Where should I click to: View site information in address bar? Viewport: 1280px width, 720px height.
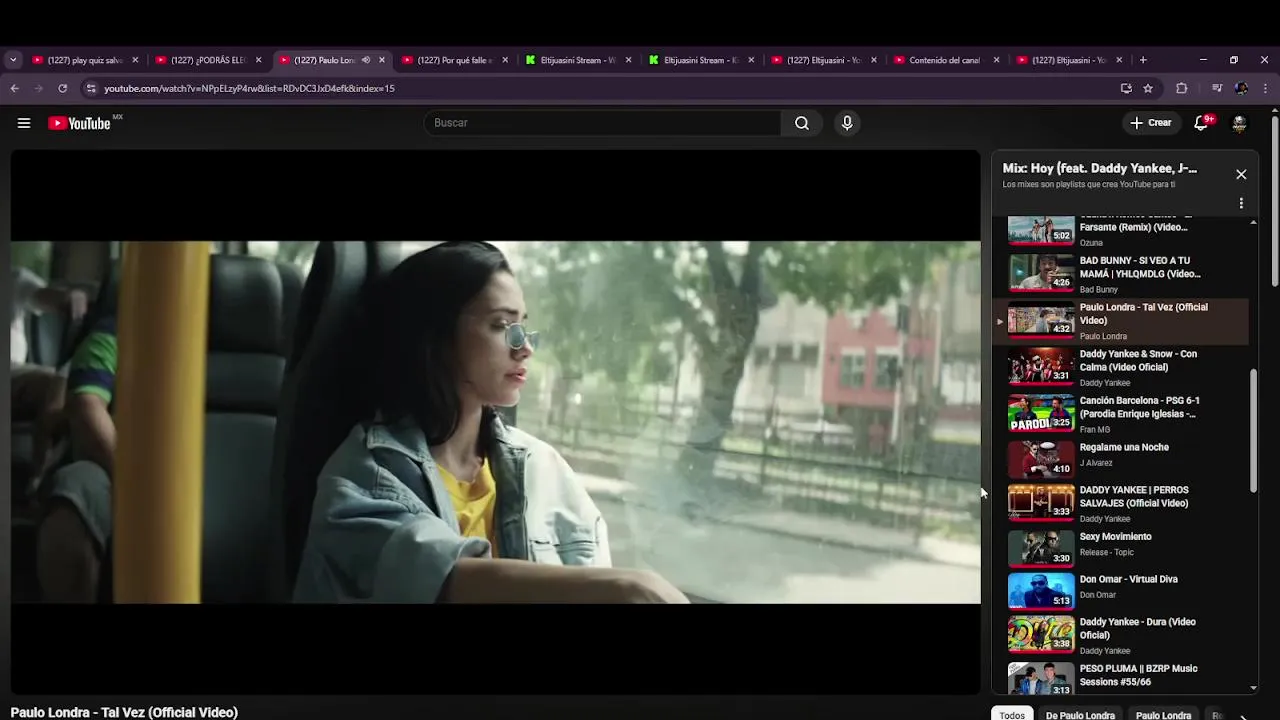pyautogui.click(x=91, y=88)
